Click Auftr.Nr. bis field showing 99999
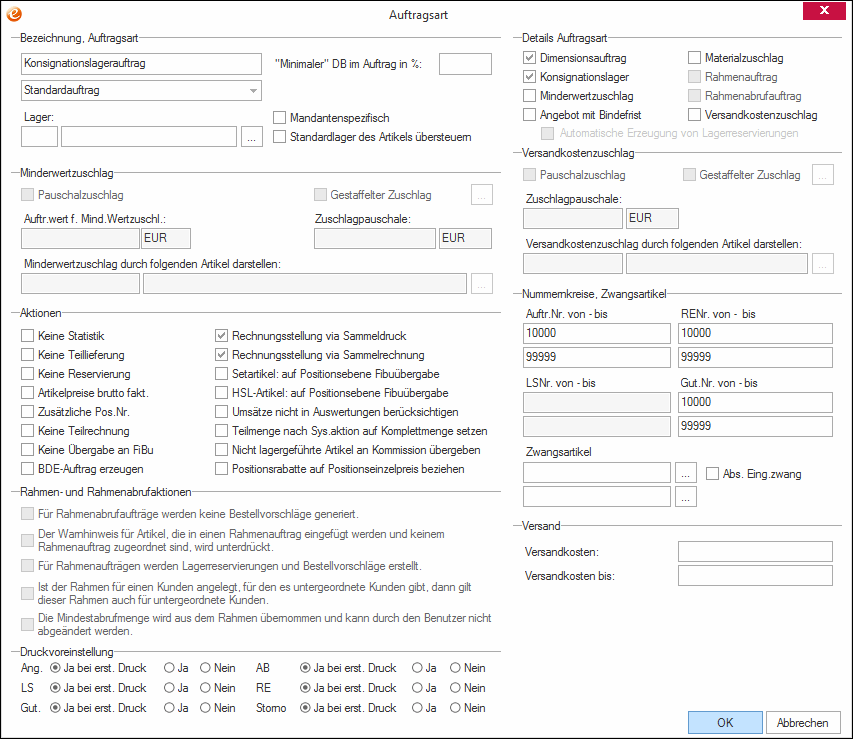The width and height of the screenshot is (853, 739). pyautogui.click(x=597, y=357)
